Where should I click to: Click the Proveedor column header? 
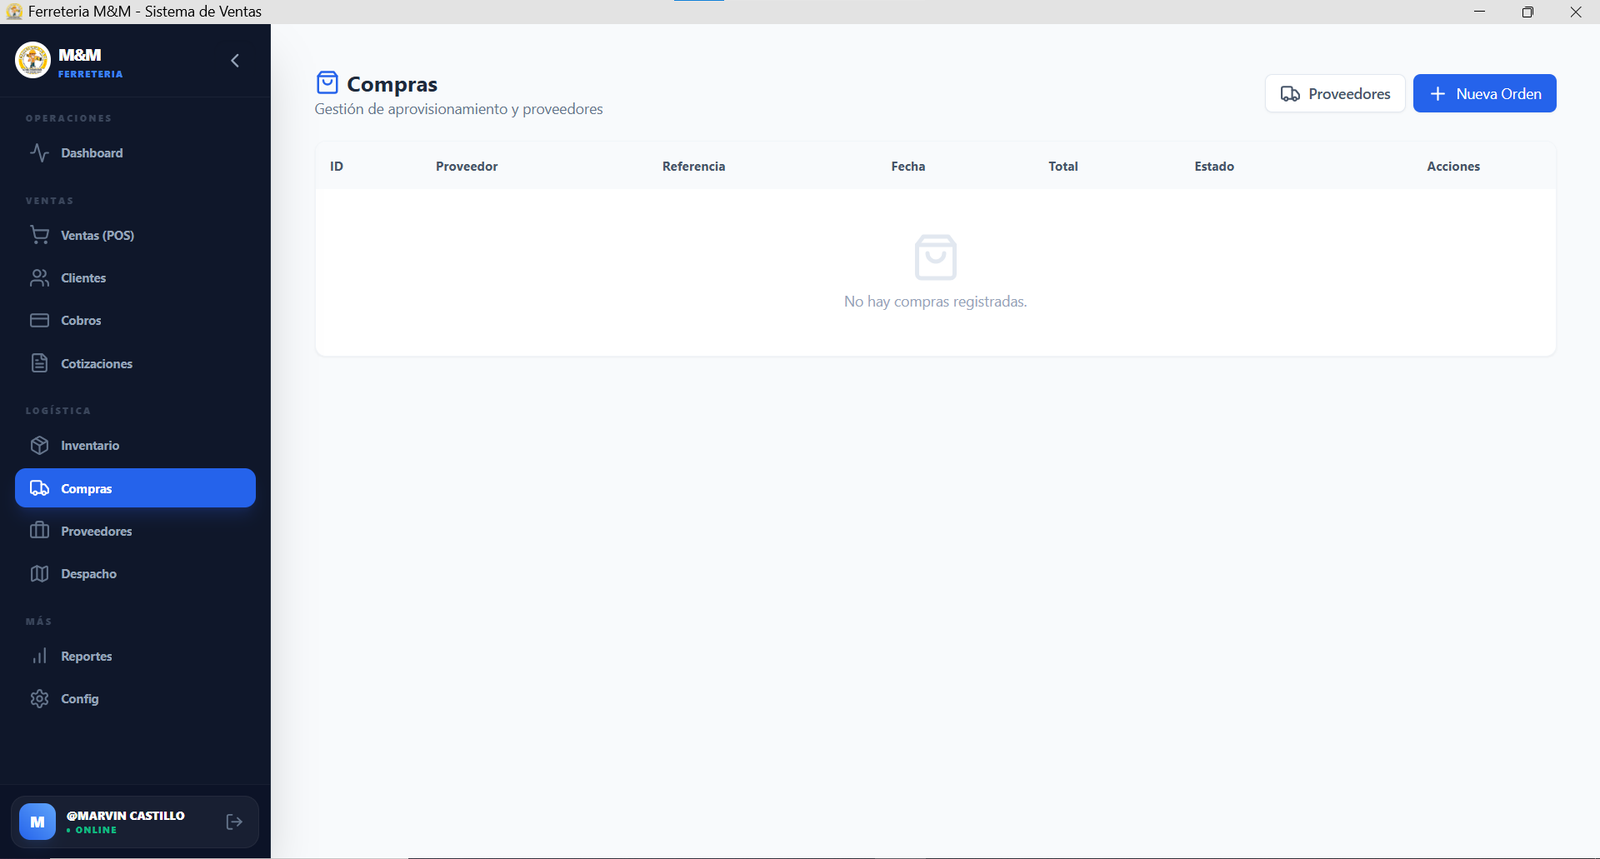click(467, 166)
